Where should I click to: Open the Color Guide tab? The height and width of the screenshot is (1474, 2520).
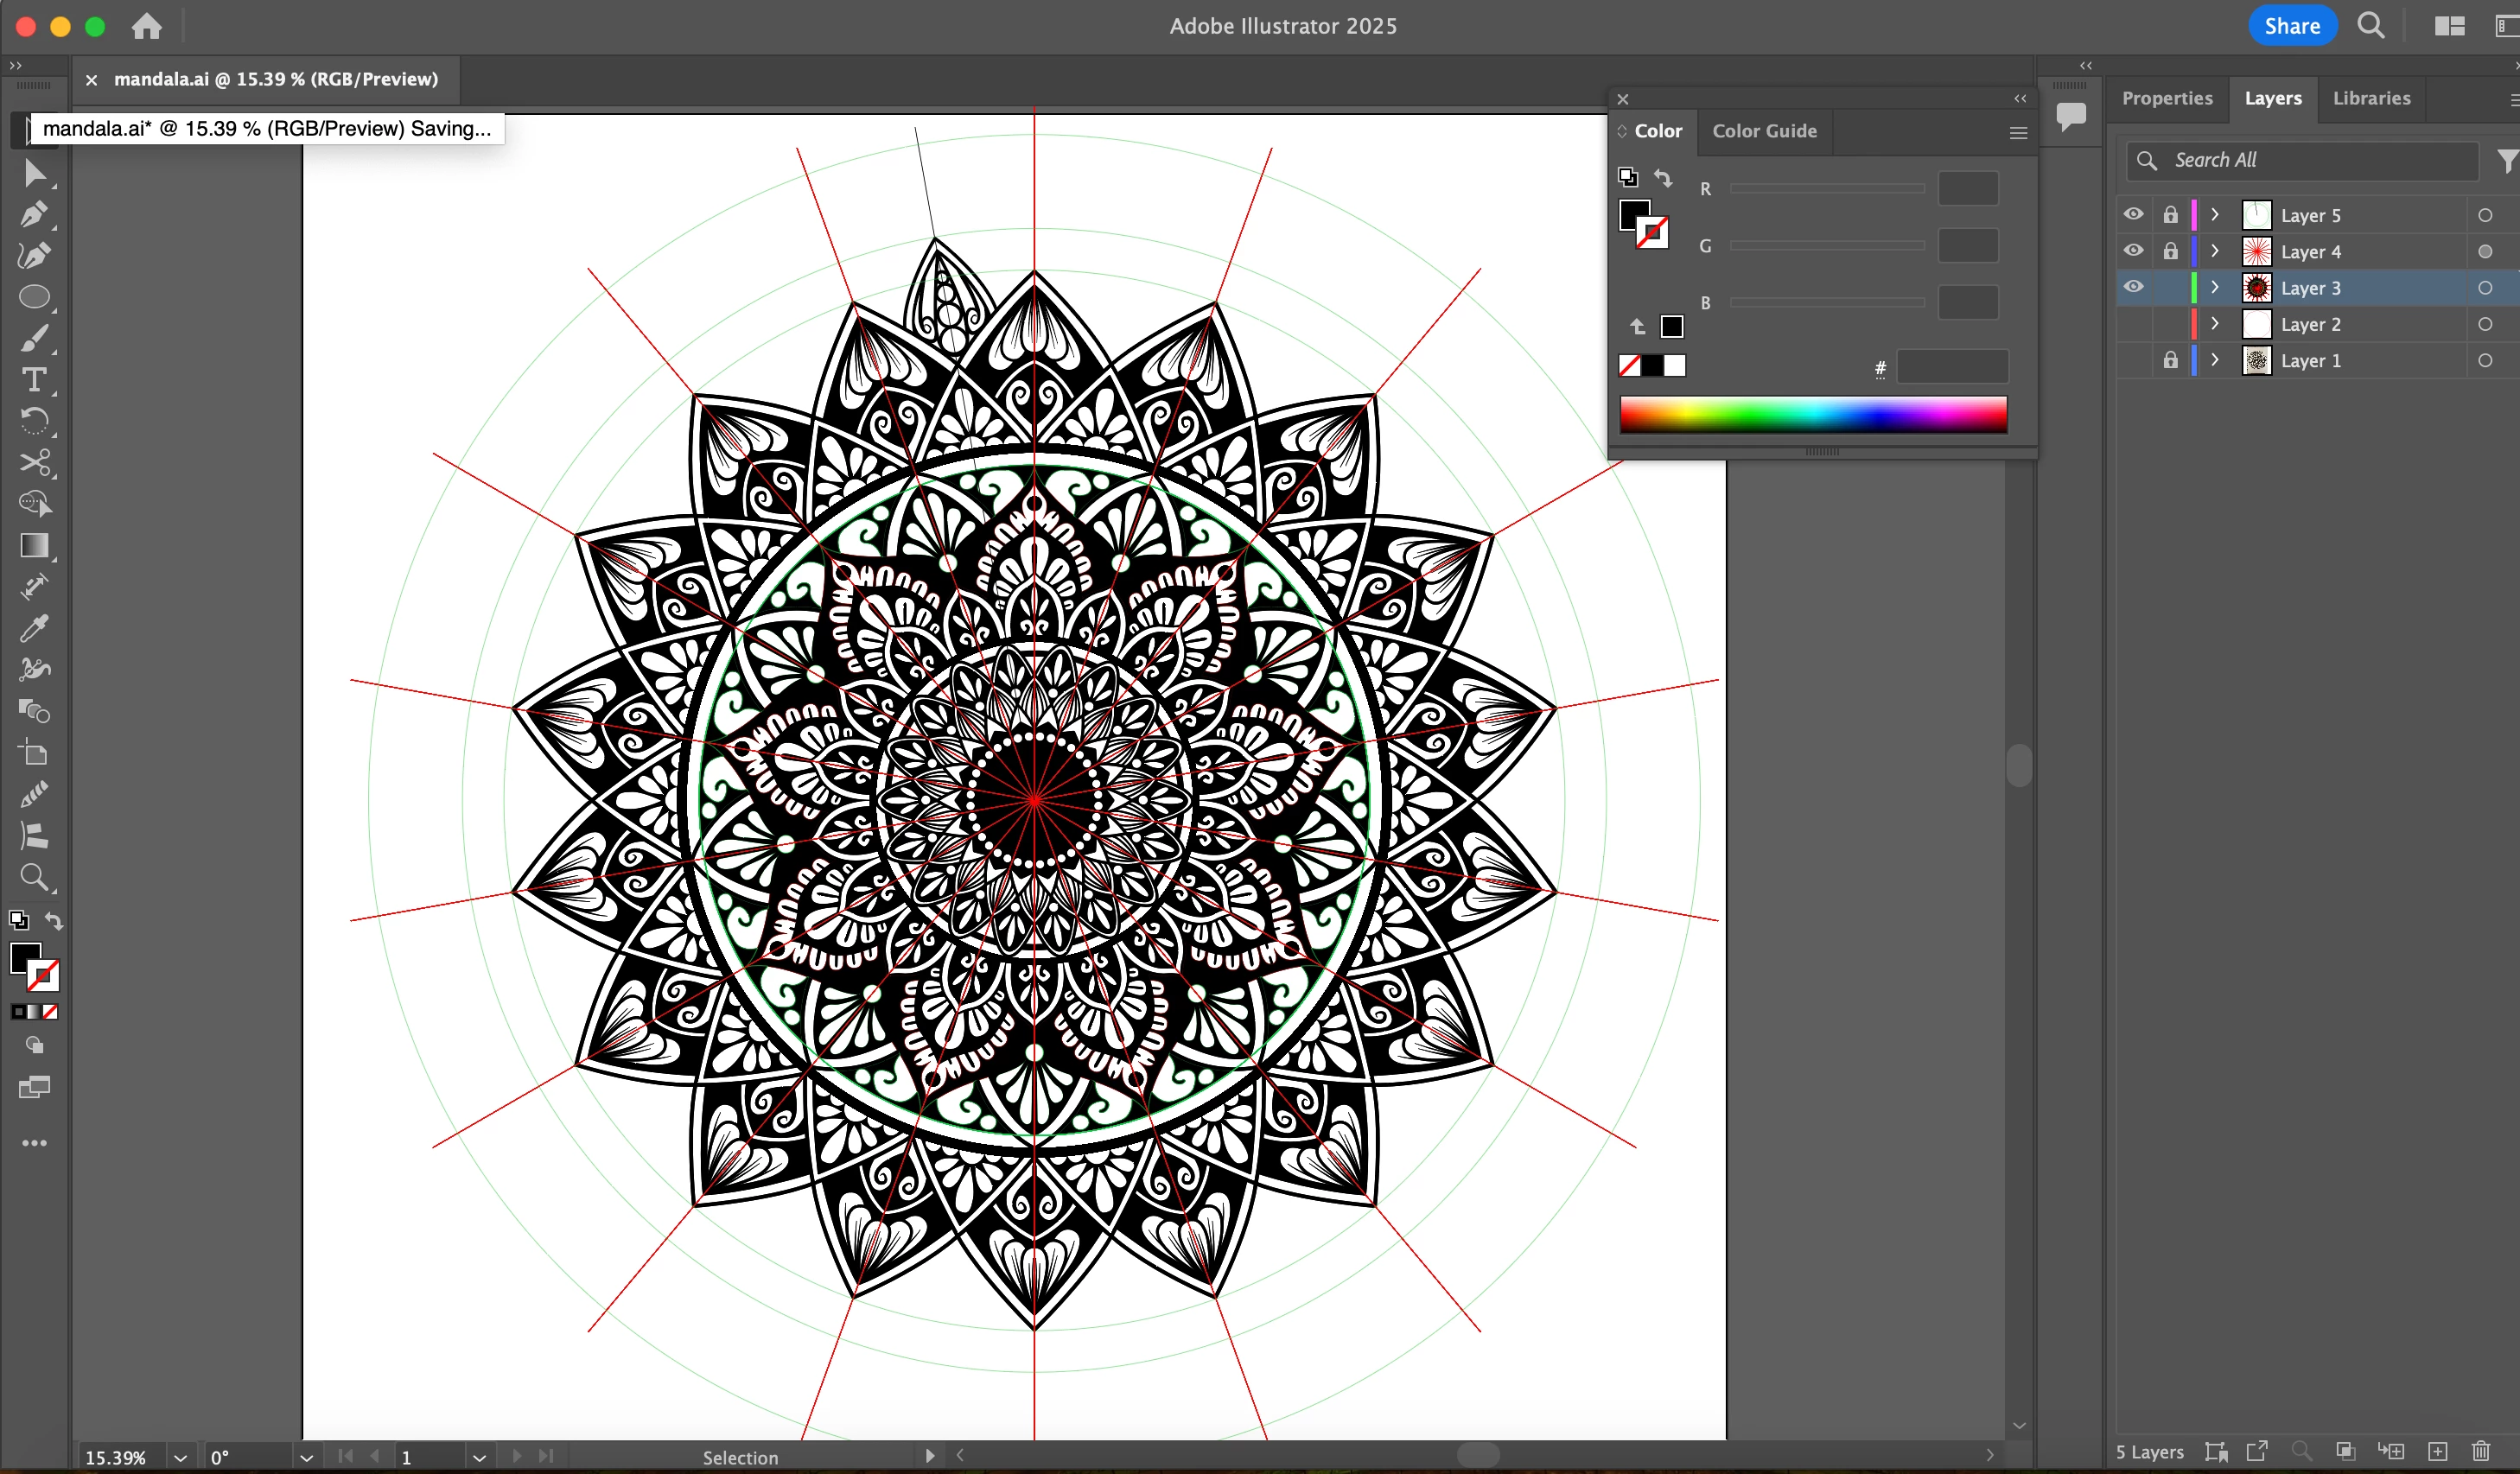[1764, 131]
